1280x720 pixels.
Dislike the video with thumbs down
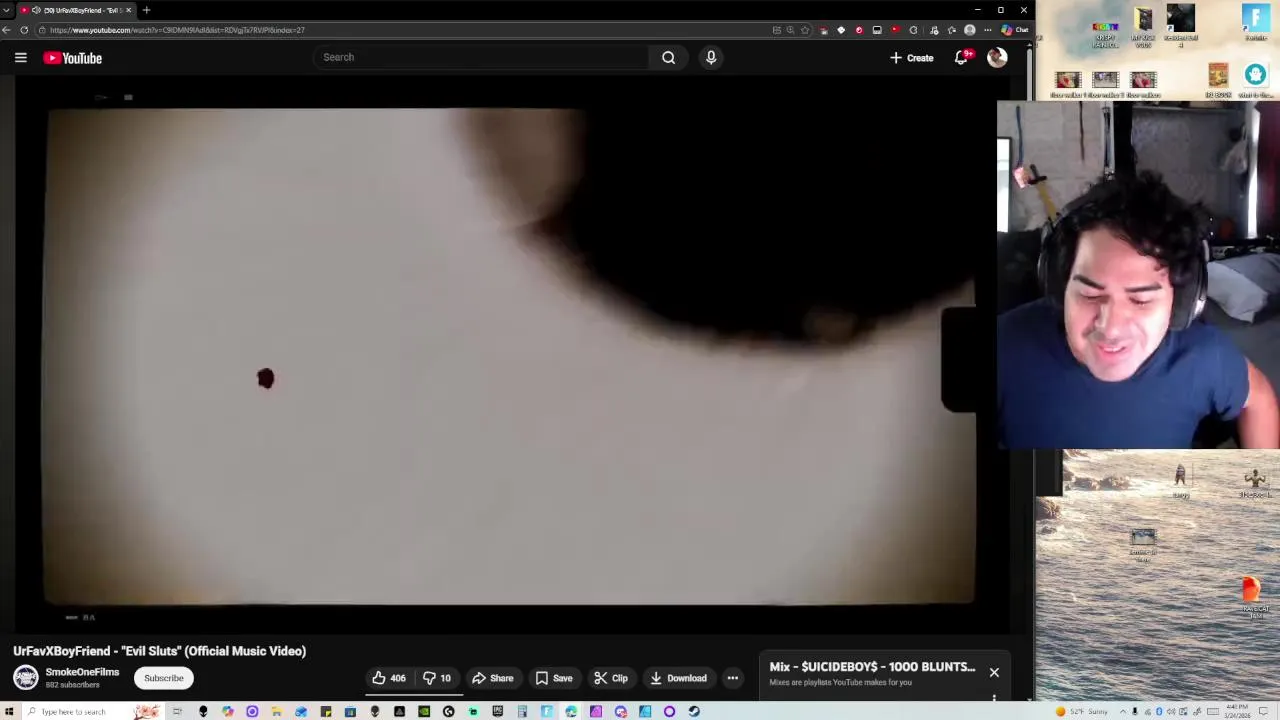437,678
